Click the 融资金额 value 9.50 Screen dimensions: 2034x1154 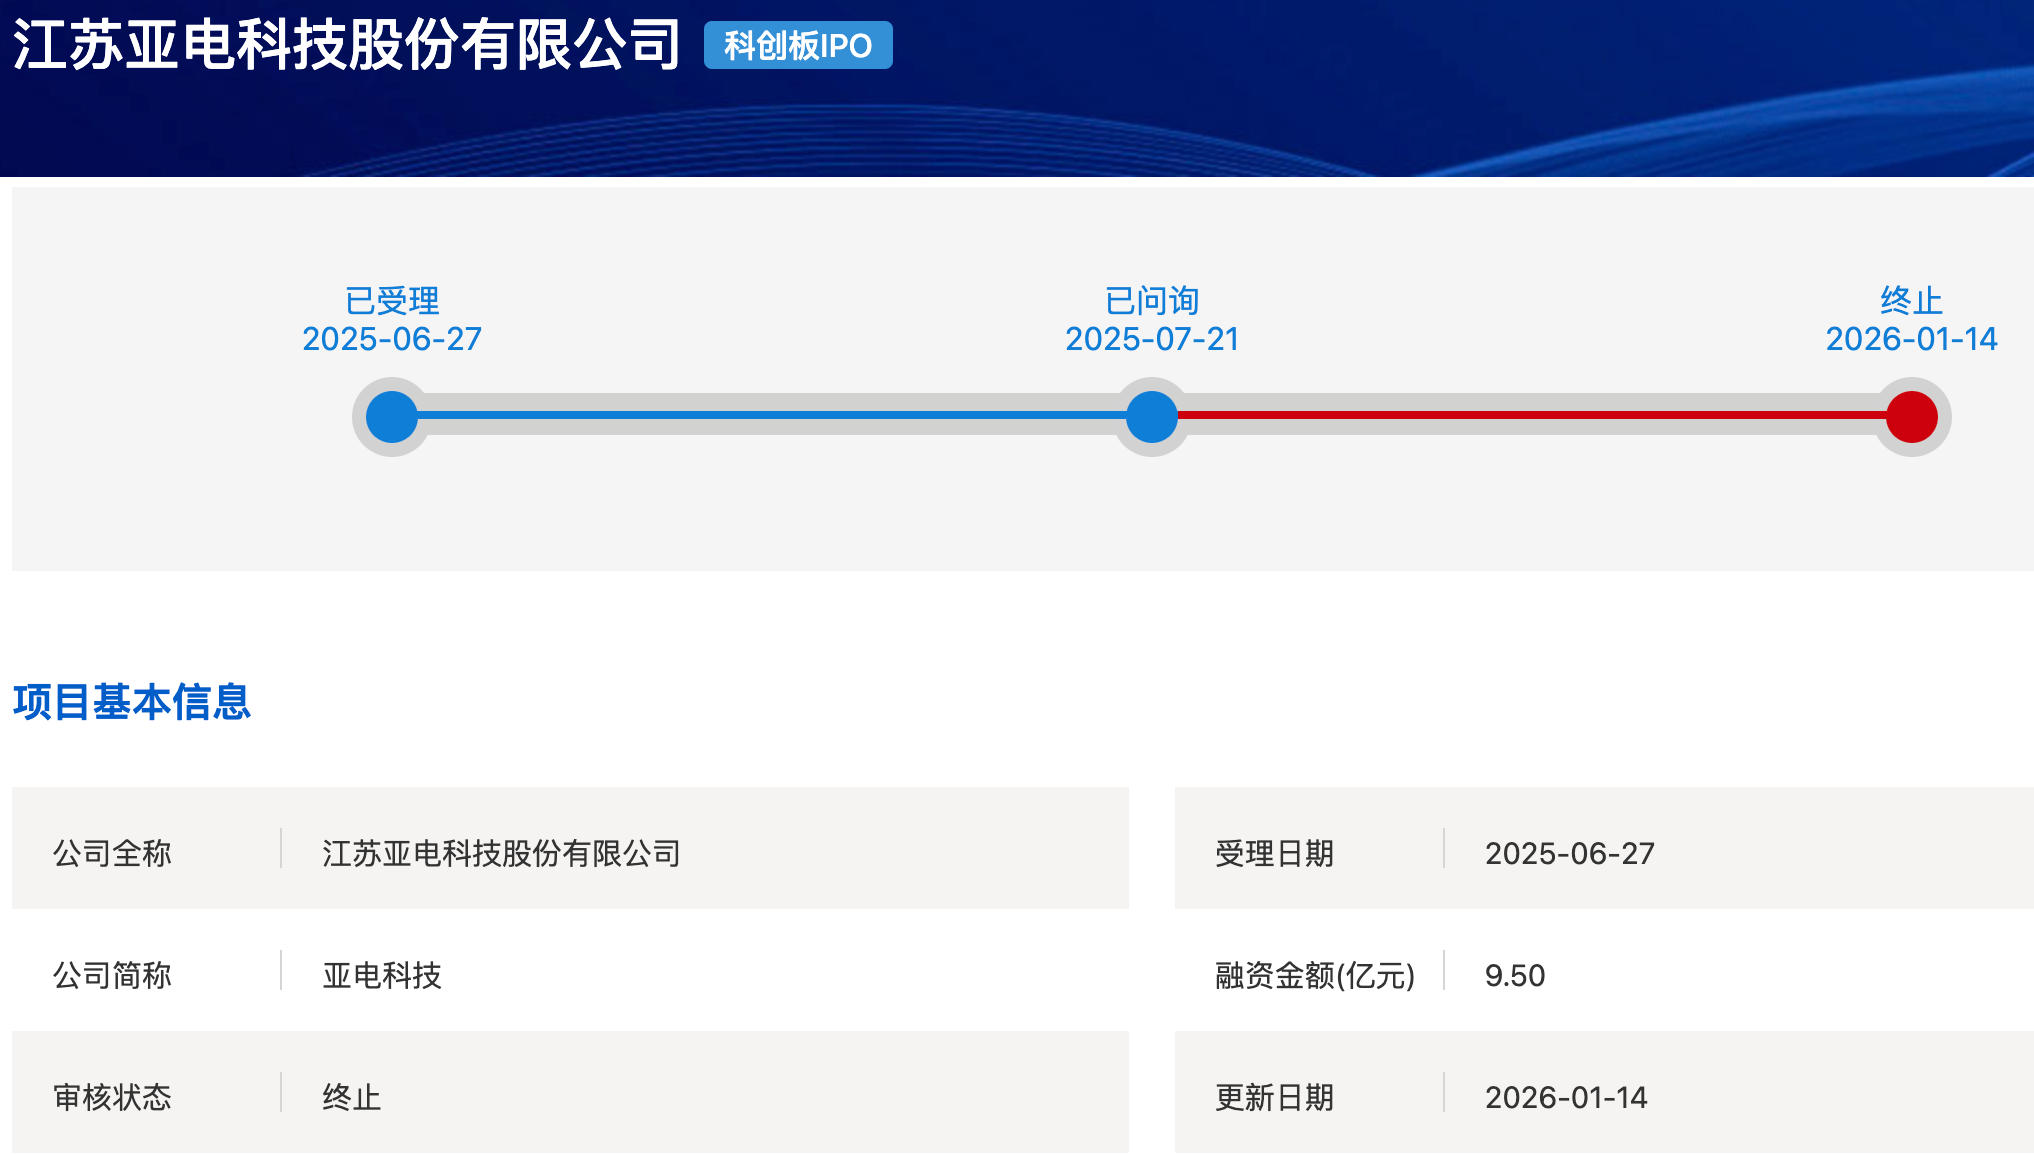pyautogui.click(x=1514, y=975)
